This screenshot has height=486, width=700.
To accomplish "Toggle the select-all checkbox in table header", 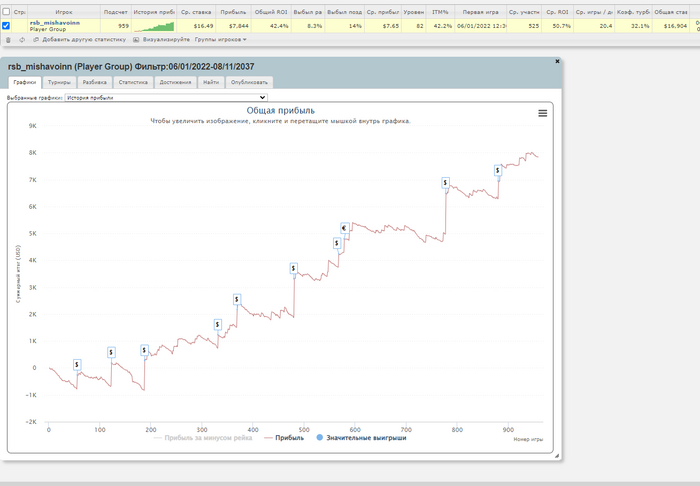I will 6,12.
